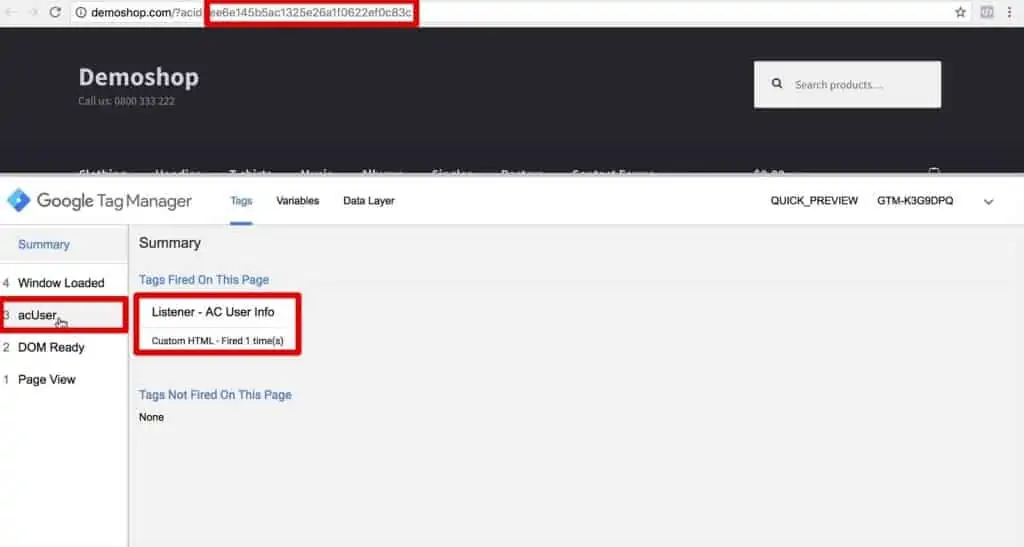Click the QUICK_PREVIEW label

(814, 201)
